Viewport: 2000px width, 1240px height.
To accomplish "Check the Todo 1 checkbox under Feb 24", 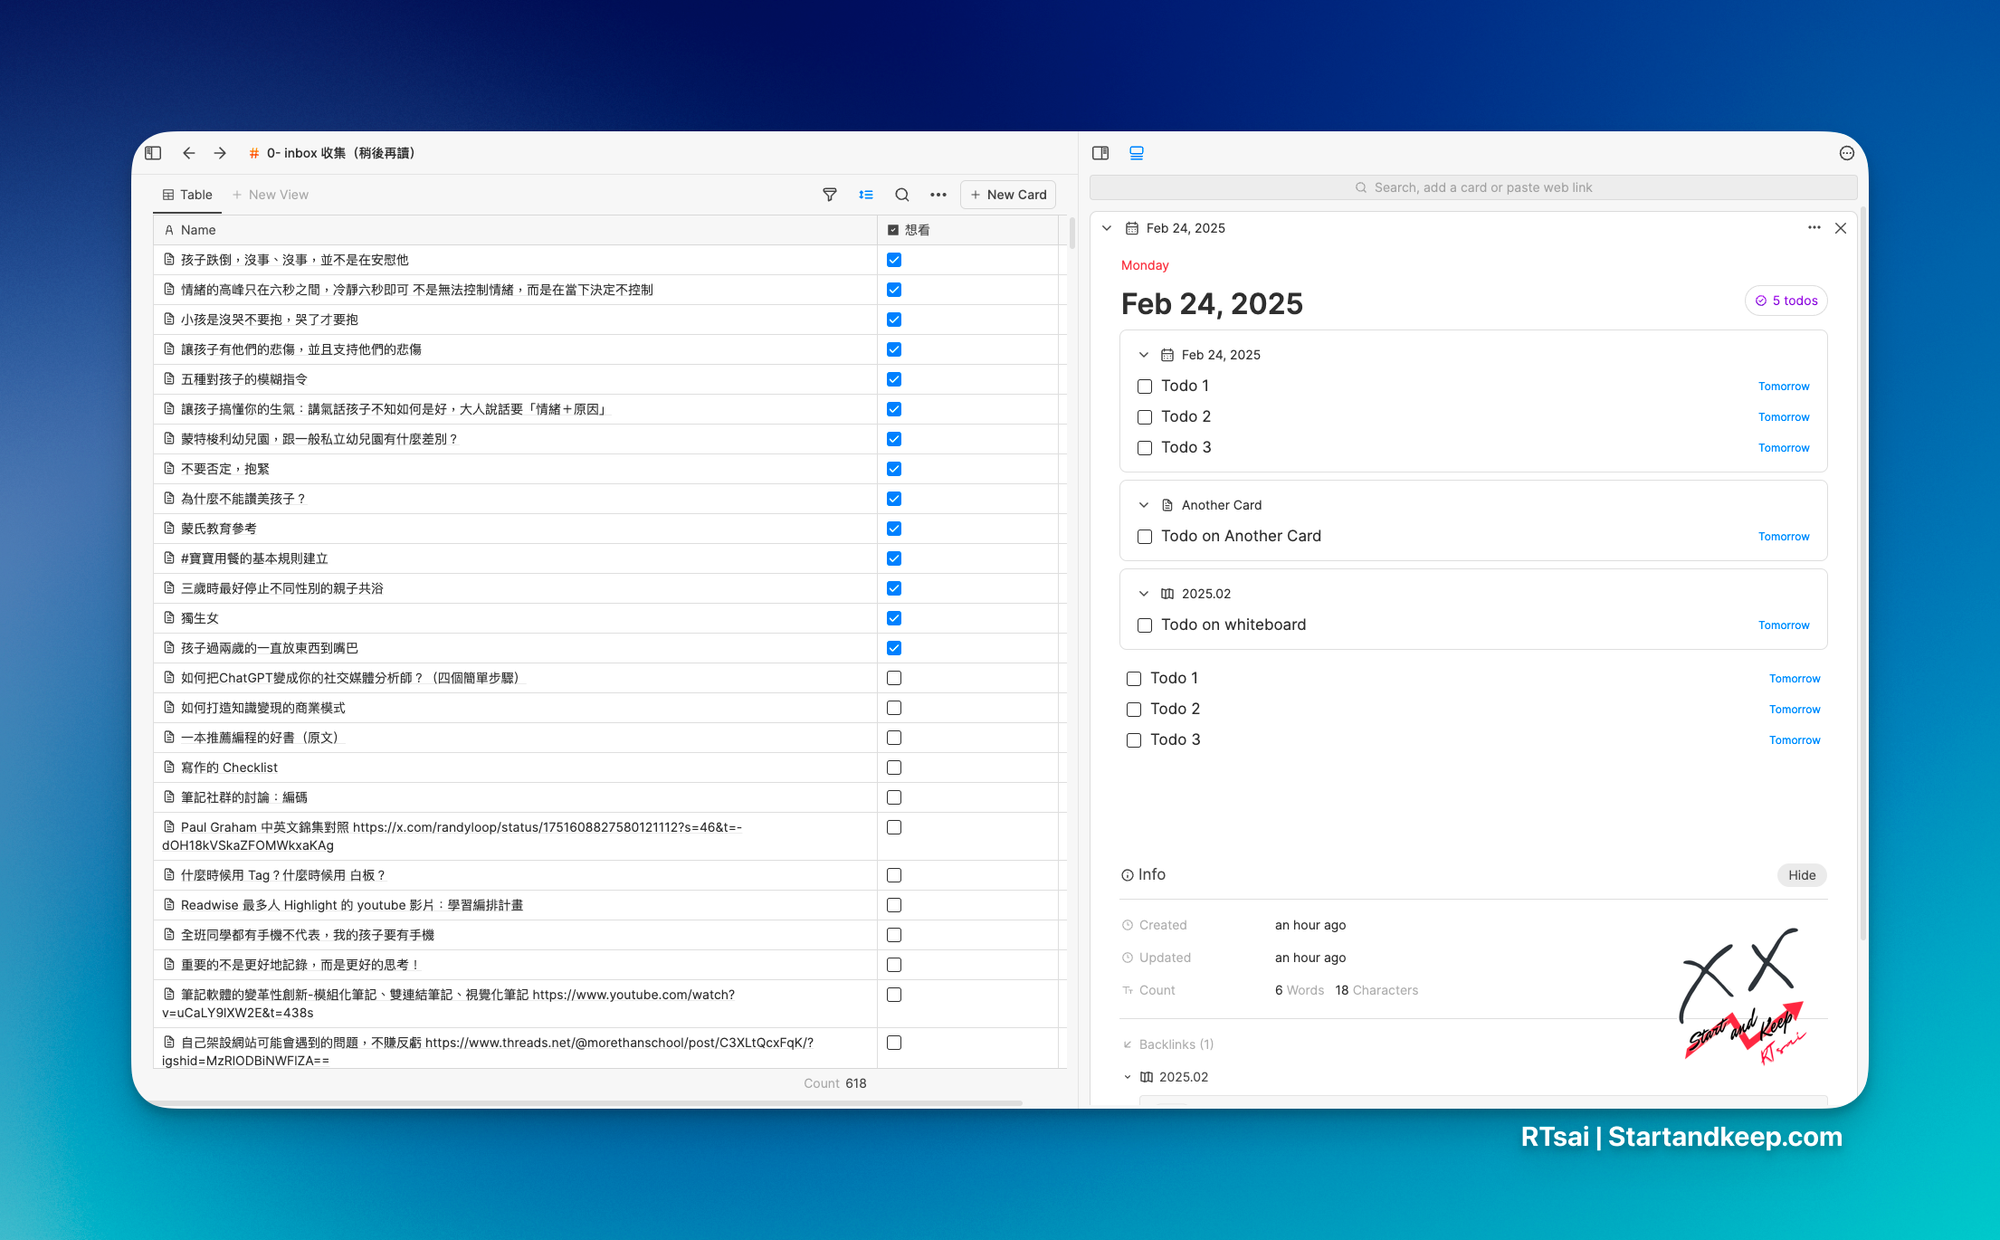I will point(1144,384).
